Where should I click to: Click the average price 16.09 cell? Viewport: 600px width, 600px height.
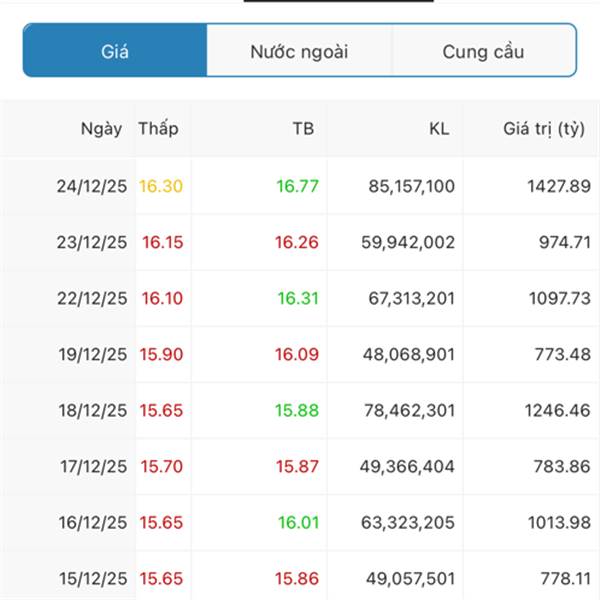point(295,354)
